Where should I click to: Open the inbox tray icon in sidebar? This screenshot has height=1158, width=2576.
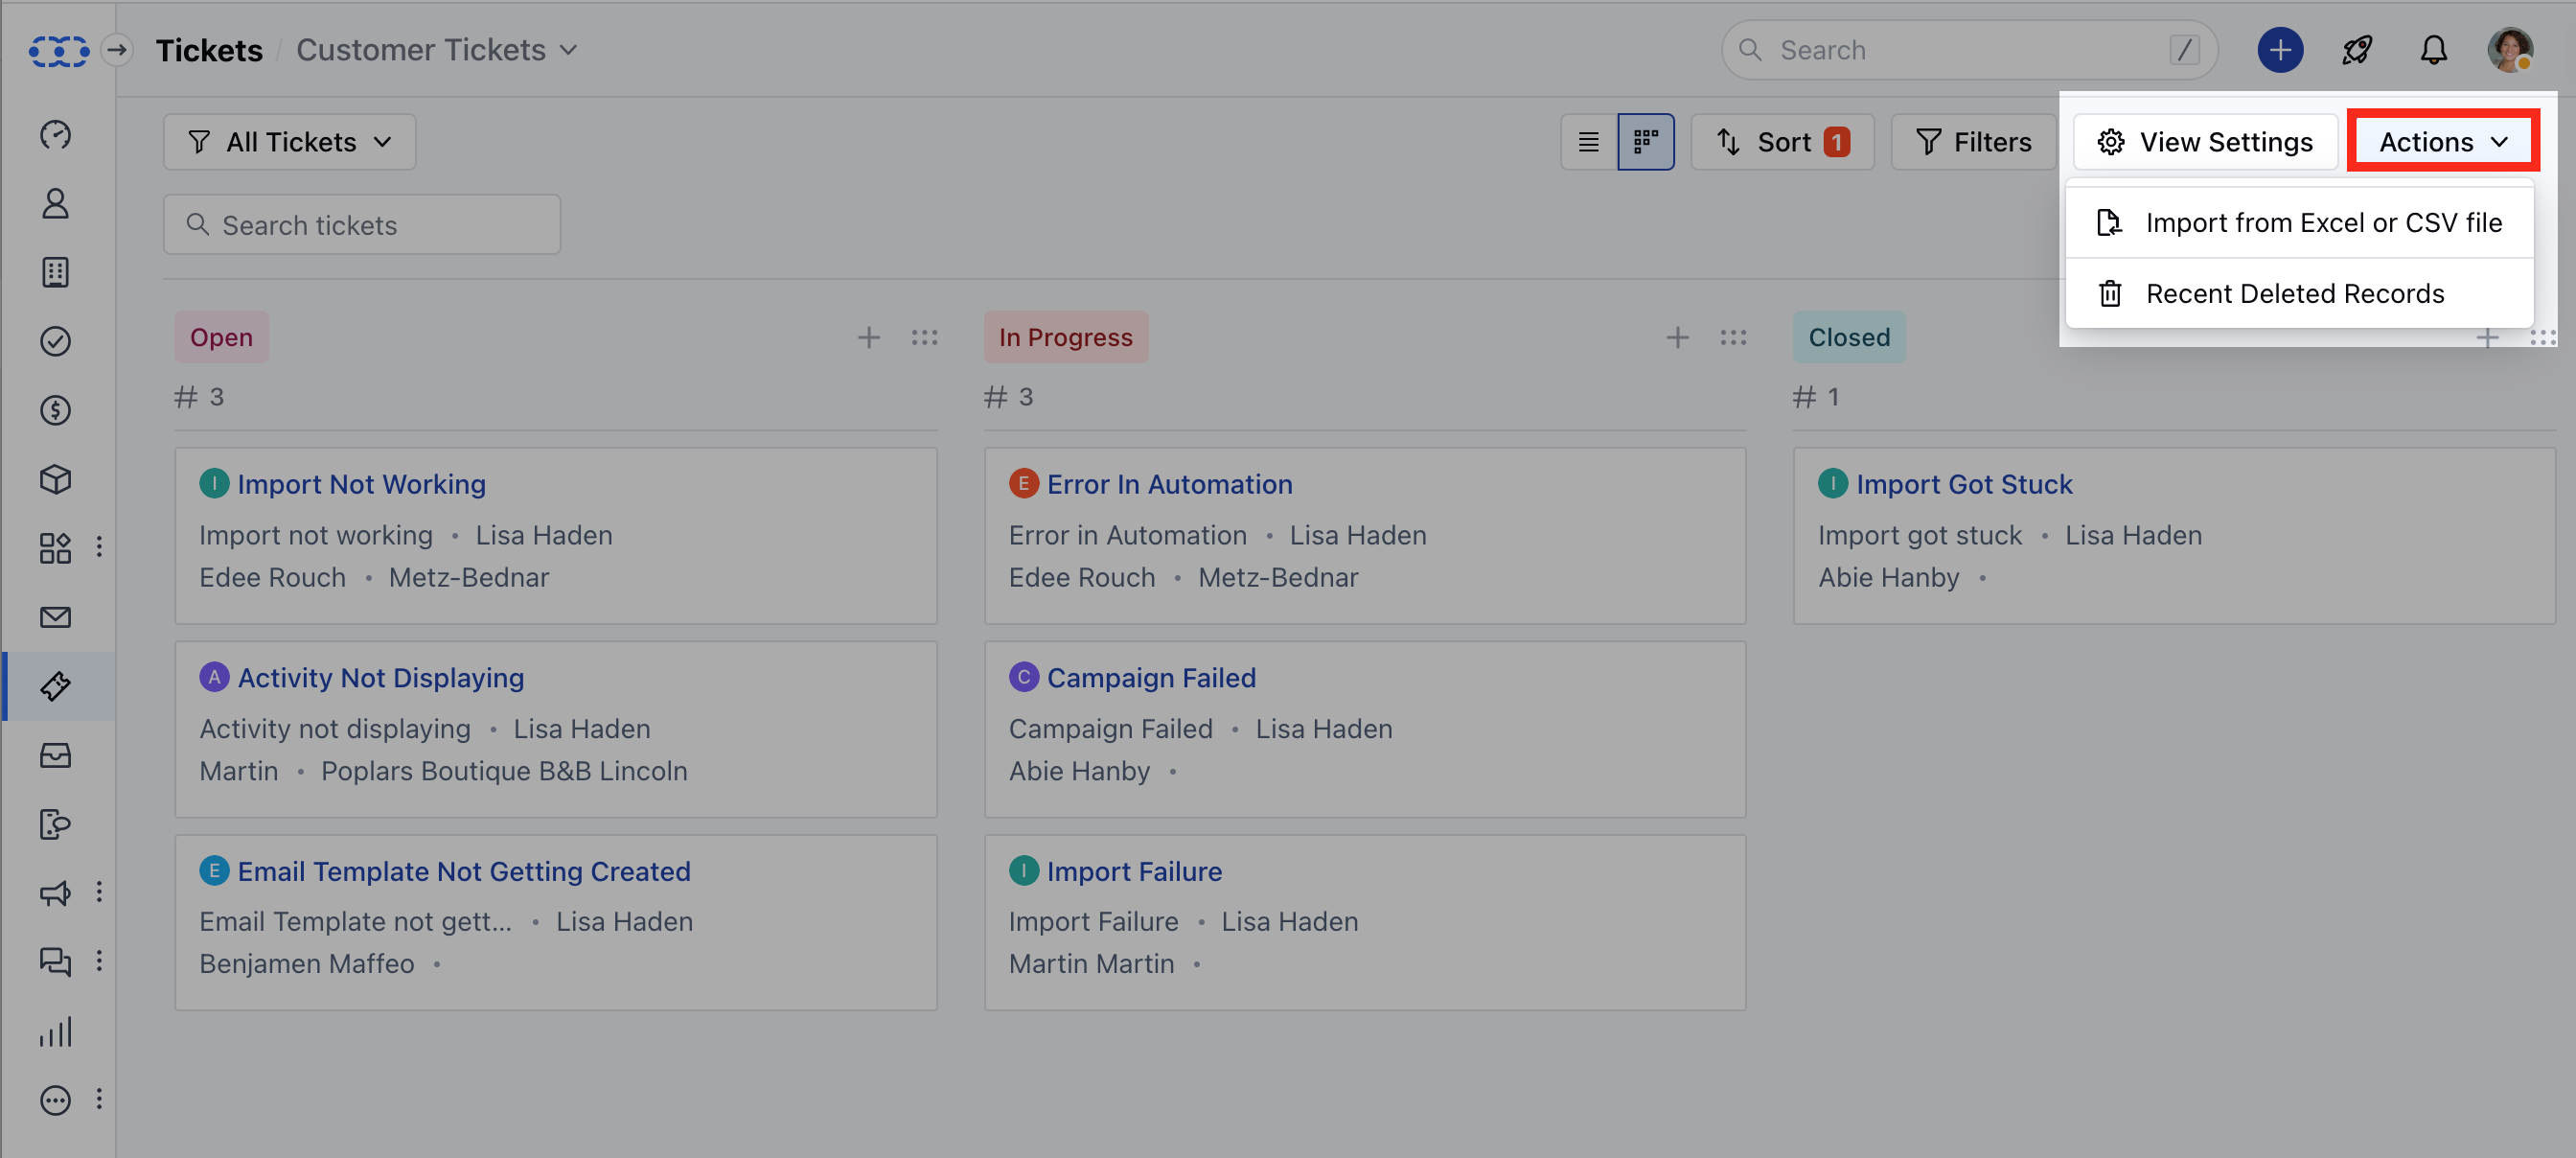(55, 755)
